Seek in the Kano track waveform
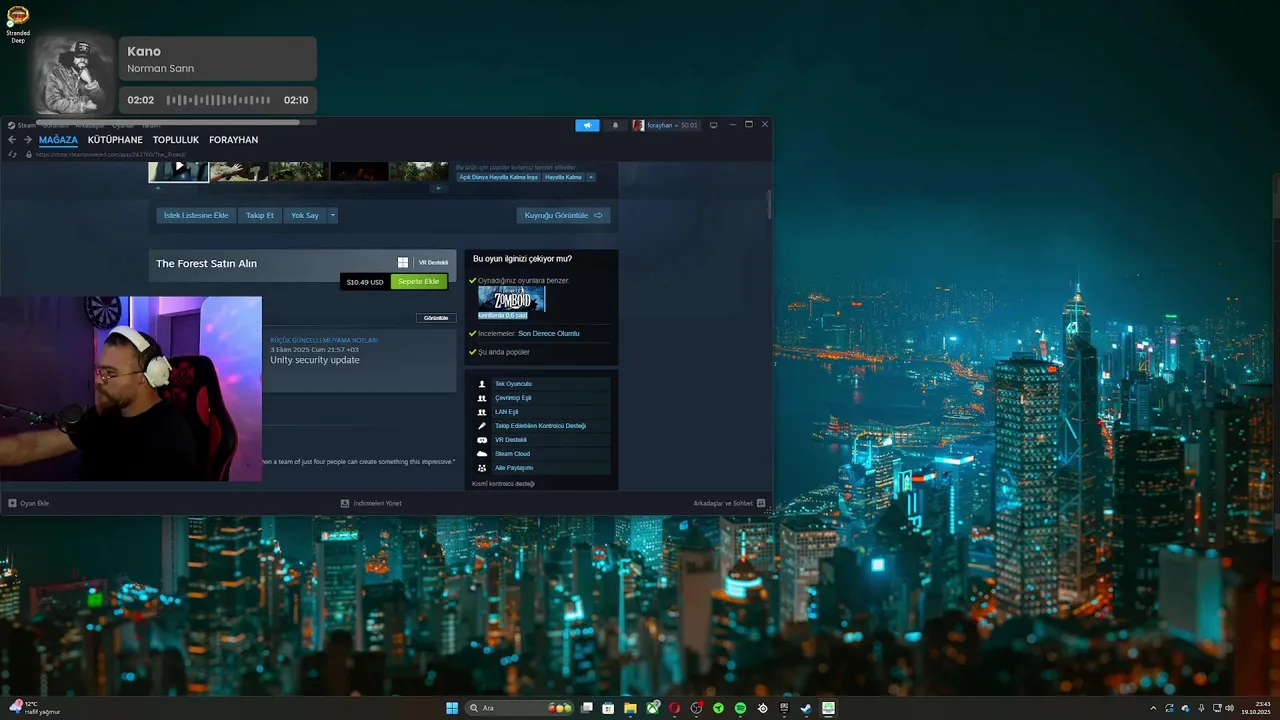The width and height of the screenshot is (1280, 720). pos(218,100)
